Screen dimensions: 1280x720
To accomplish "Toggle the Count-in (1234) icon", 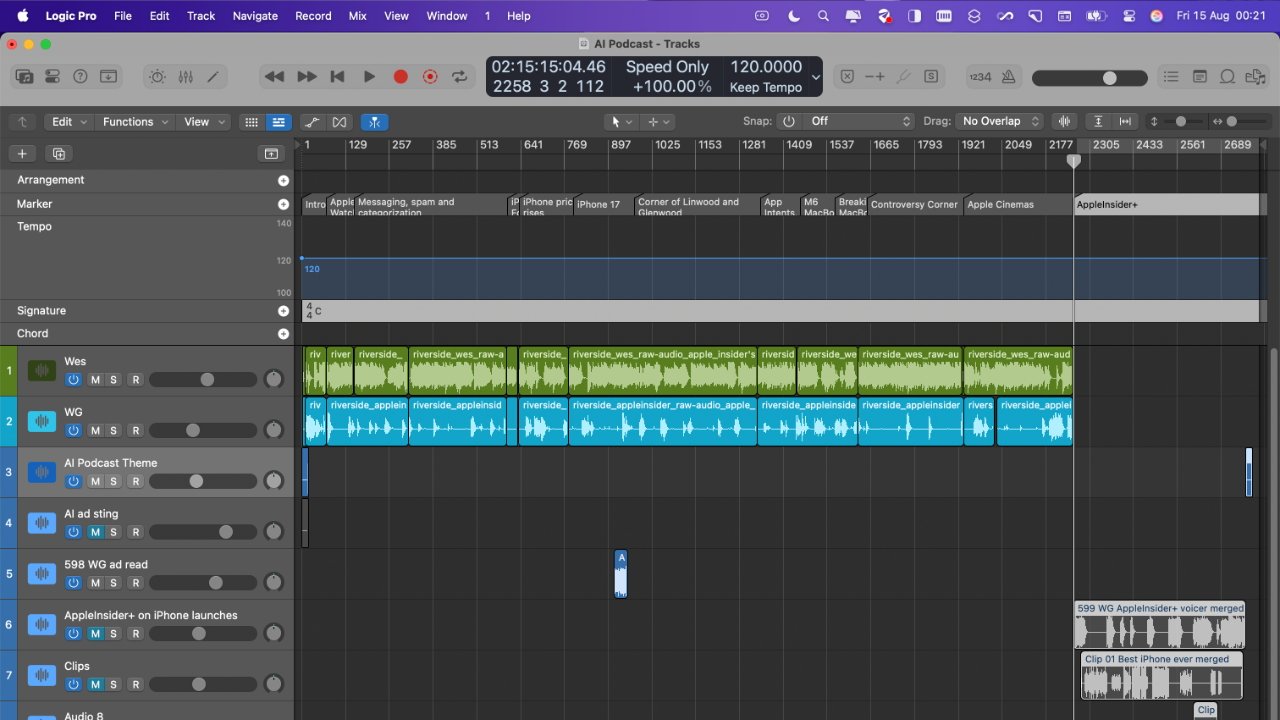I will 982,76.
